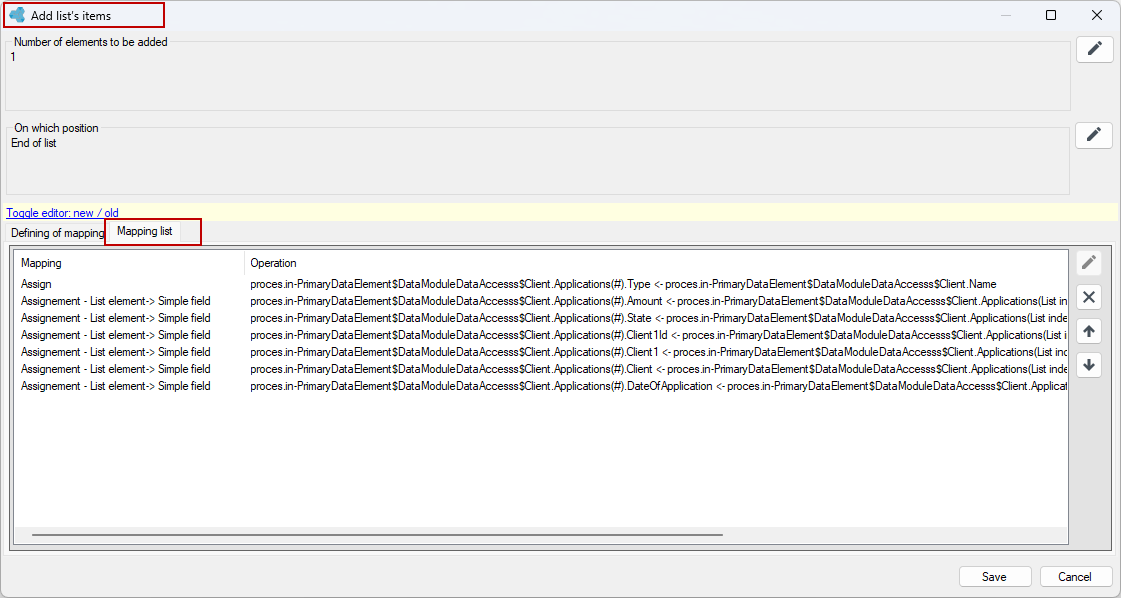Screen dimensions: 1121x598
Task: Select the Assign mapping row
Action: [x=541, y=284]
